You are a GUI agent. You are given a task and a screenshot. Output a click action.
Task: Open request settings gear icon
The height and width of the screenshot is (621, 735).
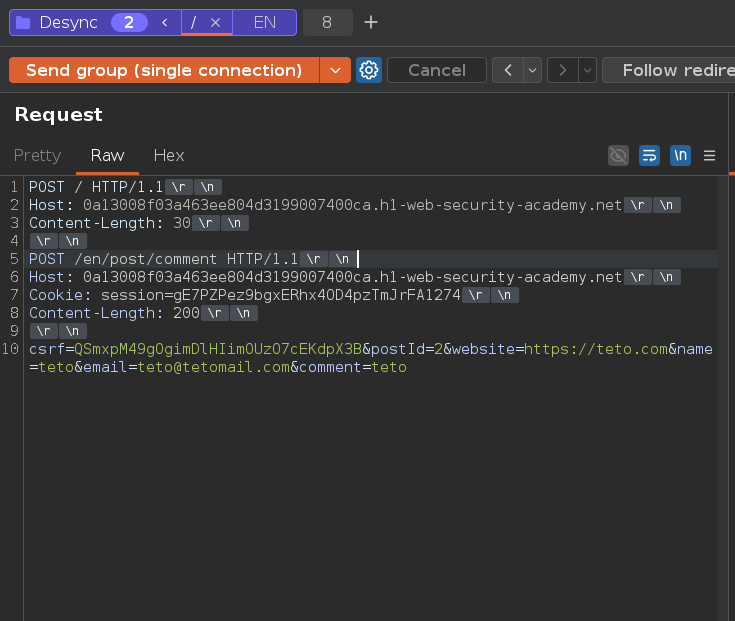(x=369, y=70)
